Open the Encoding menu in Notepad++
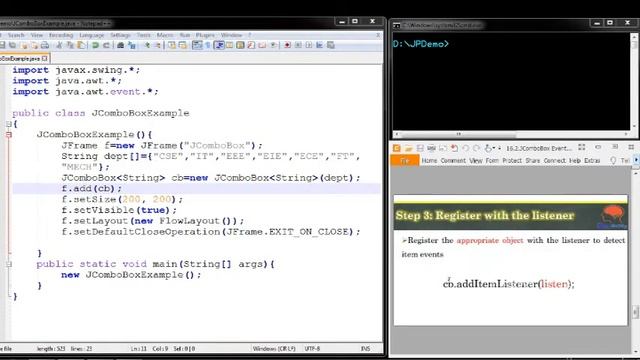 [61, 35]
